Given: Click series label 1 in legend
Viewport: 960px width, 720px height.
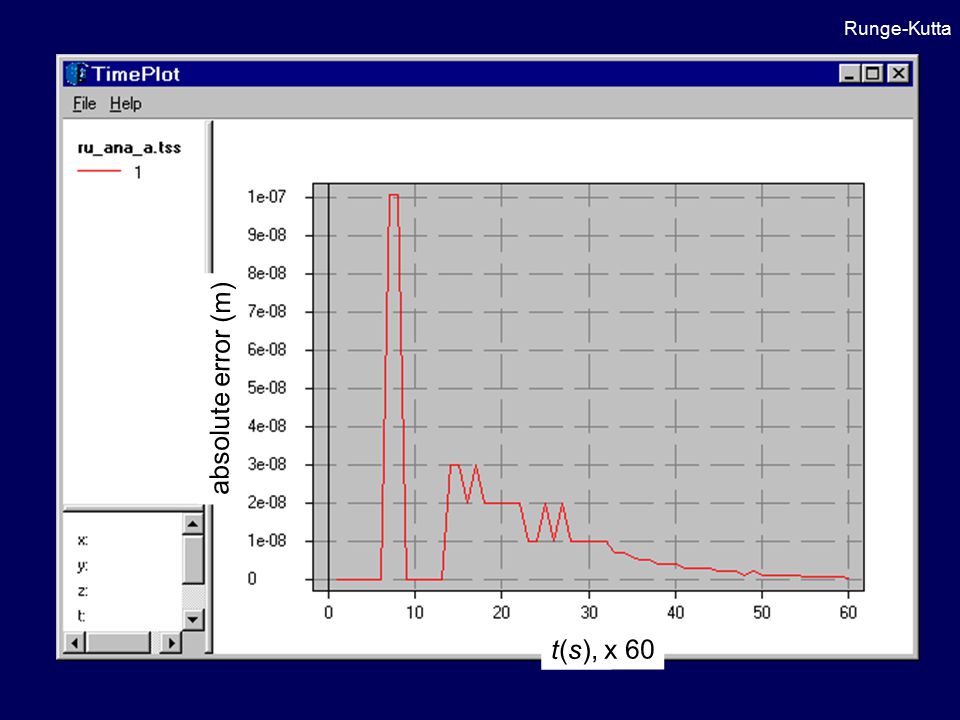Looking at the screenshot, I should click(x=138, y=172).
